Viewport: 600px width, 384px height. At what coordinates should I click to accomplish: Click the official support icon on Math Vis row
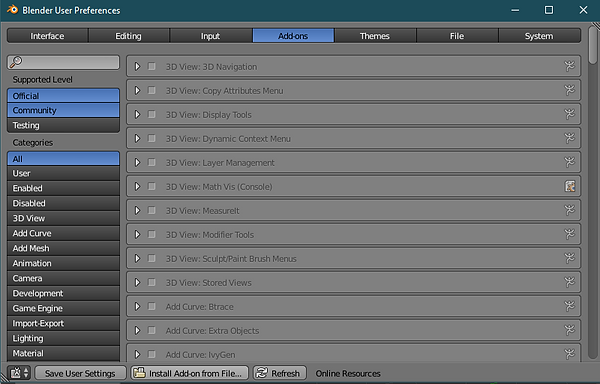pos(570,186)
